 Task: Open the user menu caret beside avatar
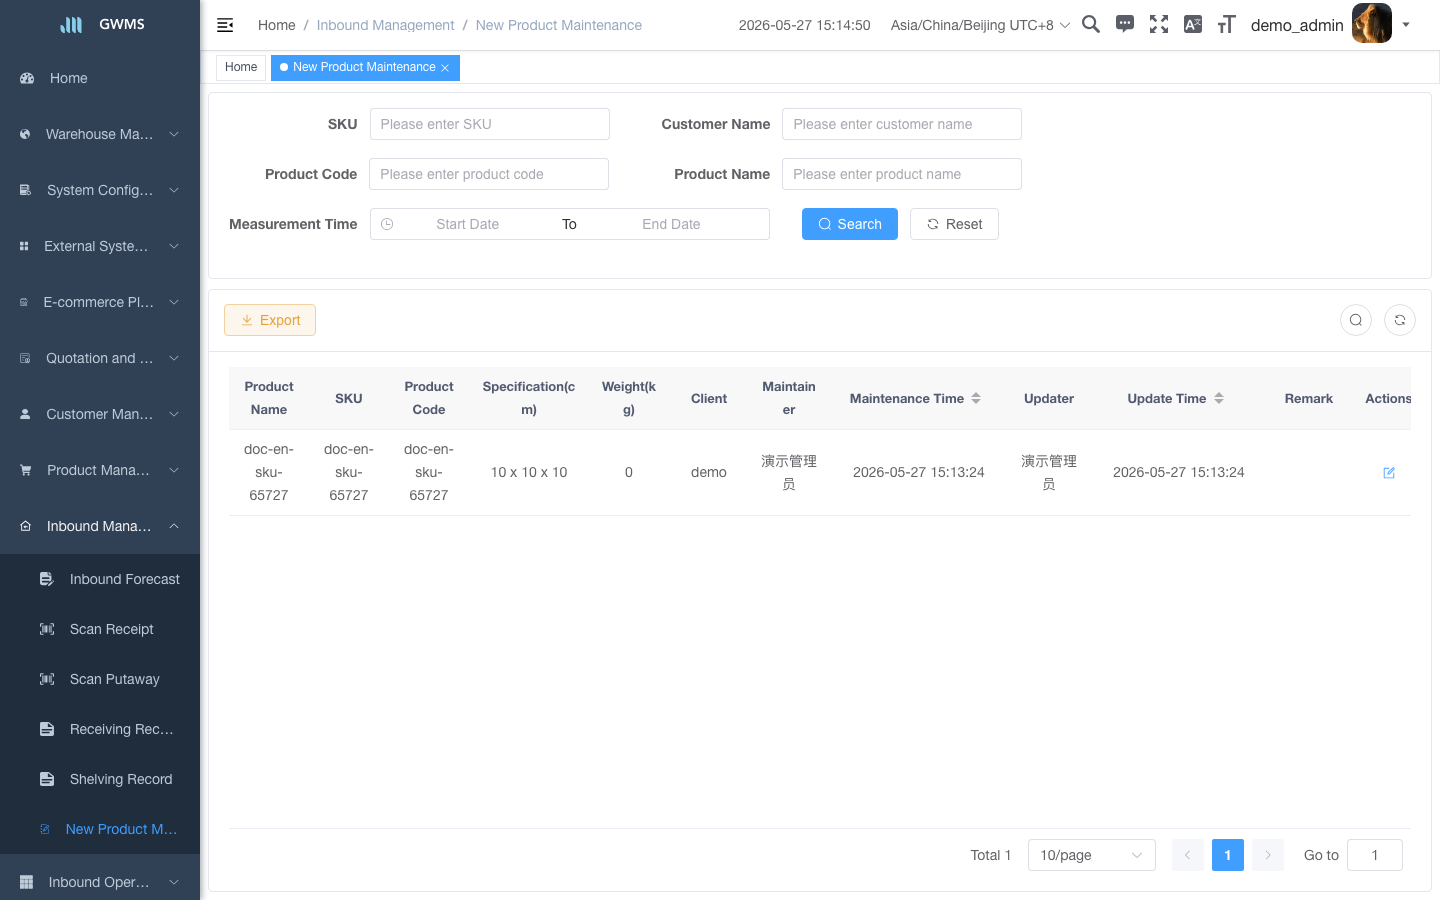click(x=1406, y=25)
